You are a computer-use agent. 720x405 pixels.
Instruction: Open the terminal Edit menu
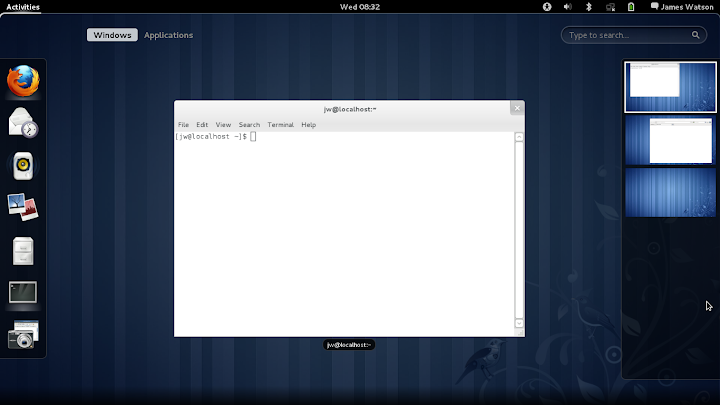pos(202,124)
